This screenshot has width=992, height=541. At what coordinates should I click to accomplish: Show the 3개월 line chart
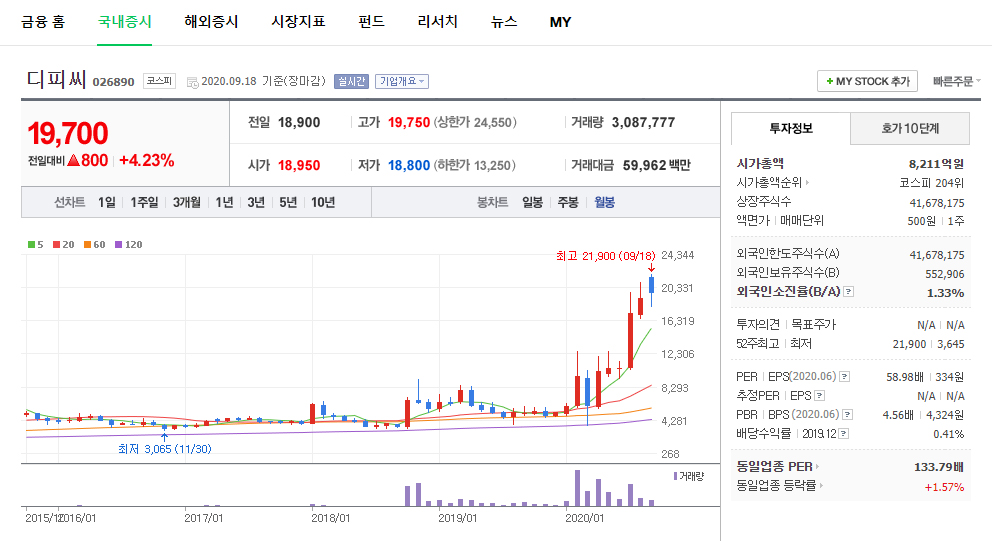(187, 202)
